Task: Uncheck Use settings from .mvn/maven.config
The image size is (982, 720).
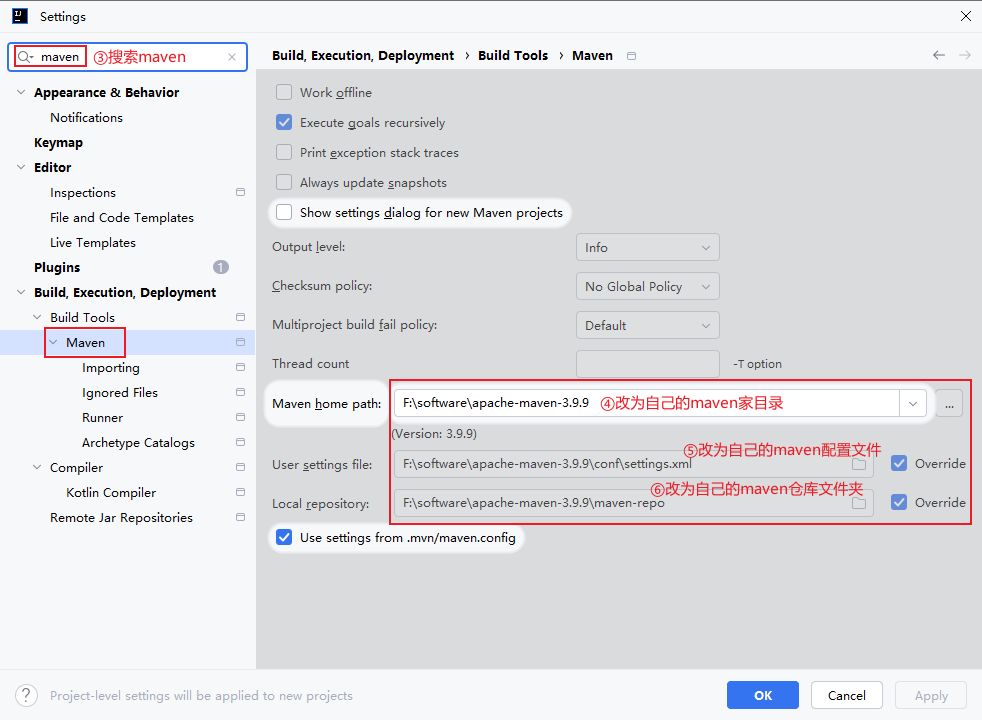Action: pos(284,538)
